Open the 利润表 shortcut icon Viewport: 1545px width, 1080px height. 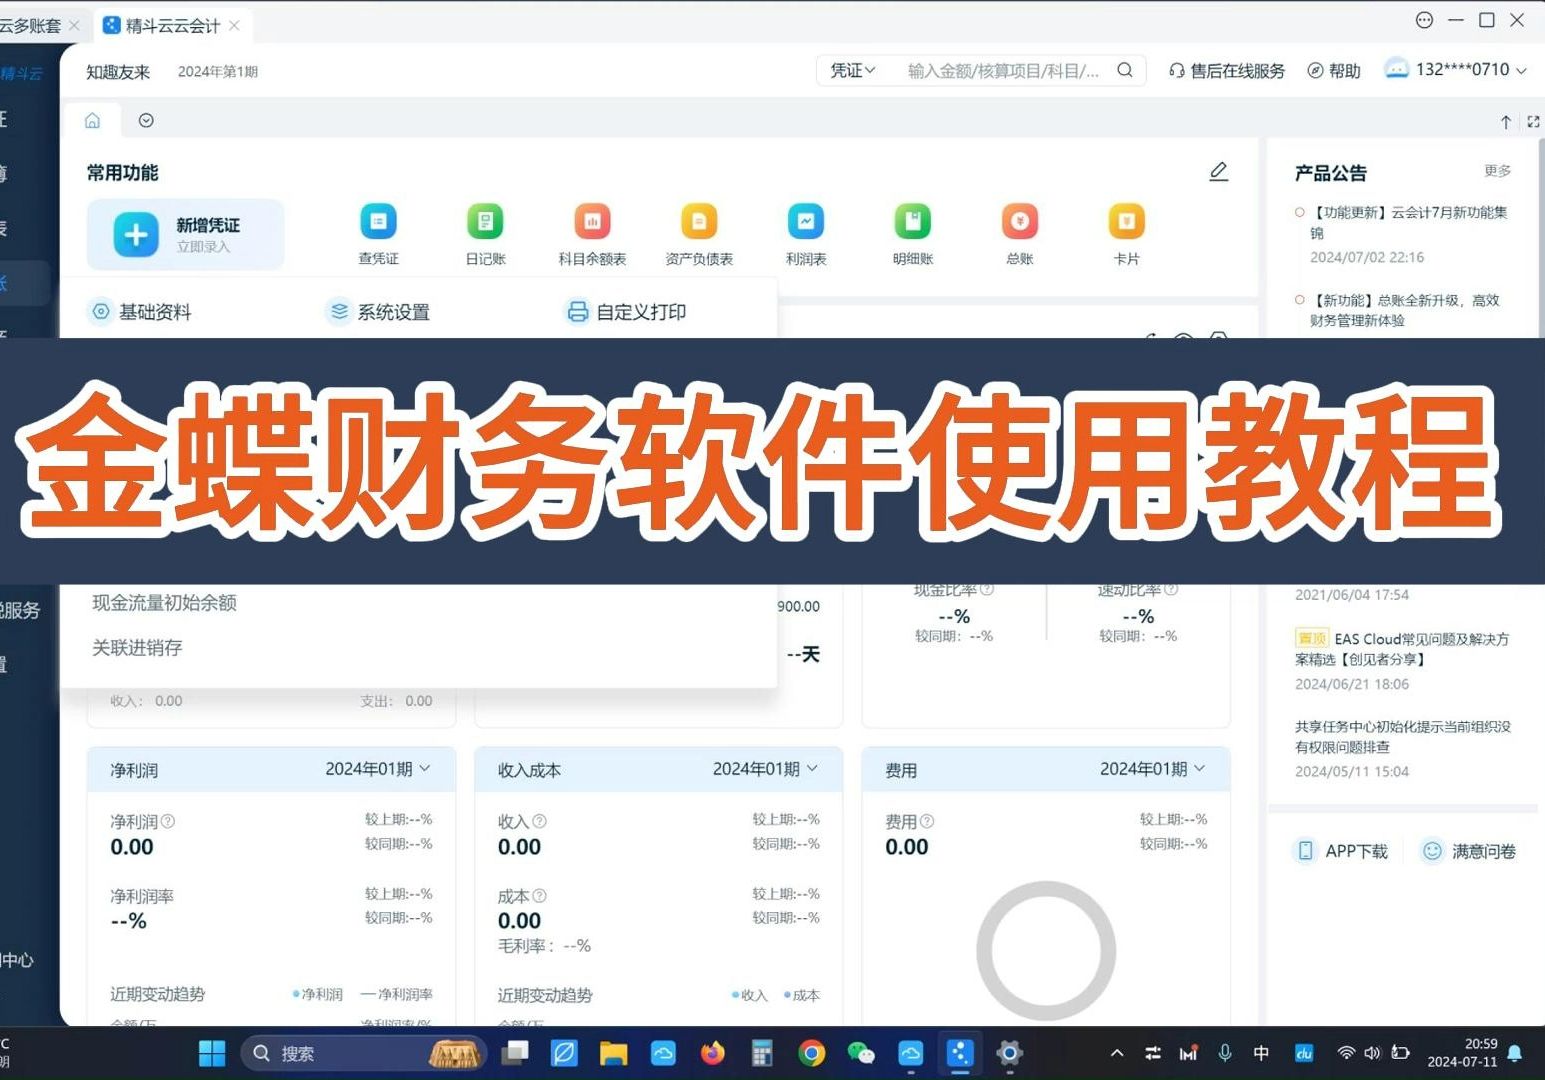coord(806,221)
